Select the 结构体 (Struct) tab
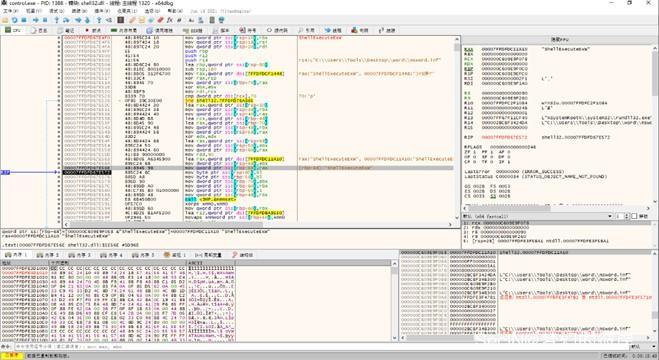 (x=243, y=255)
